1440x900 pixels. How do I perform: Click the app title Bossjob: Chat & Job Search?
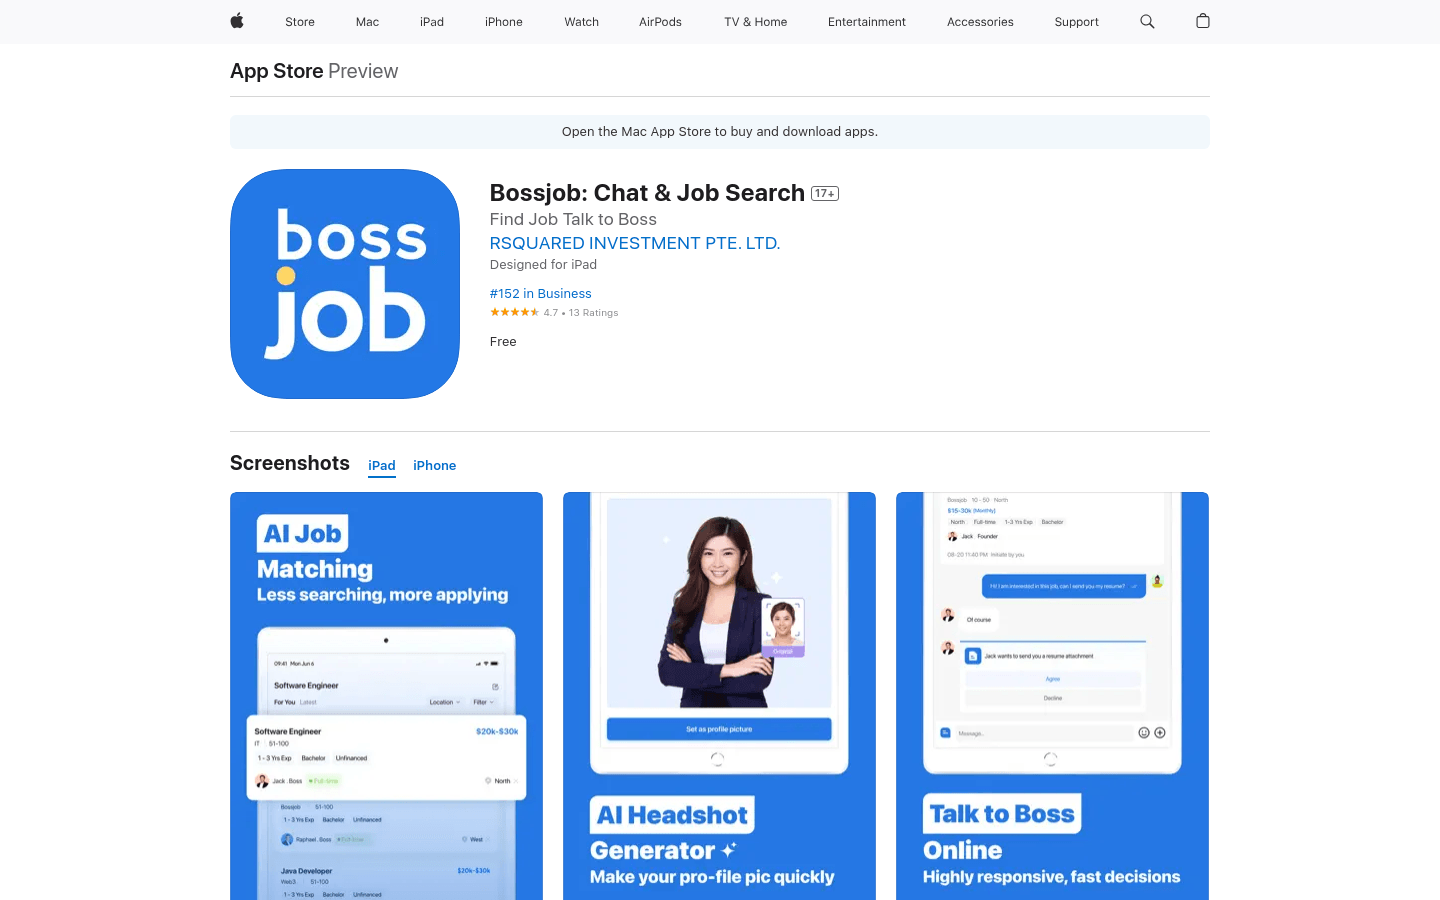click(x=647, y=193)
